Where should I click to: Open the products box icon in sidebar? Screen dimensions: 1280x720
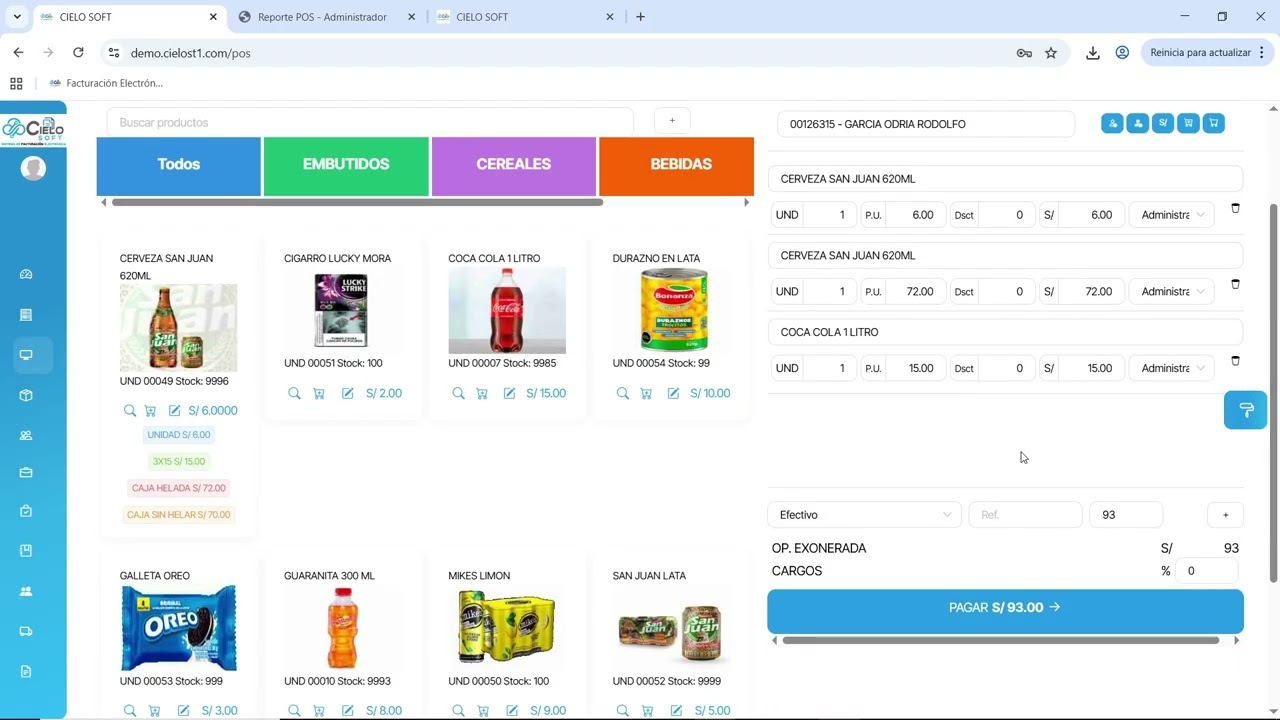point(26,395)
